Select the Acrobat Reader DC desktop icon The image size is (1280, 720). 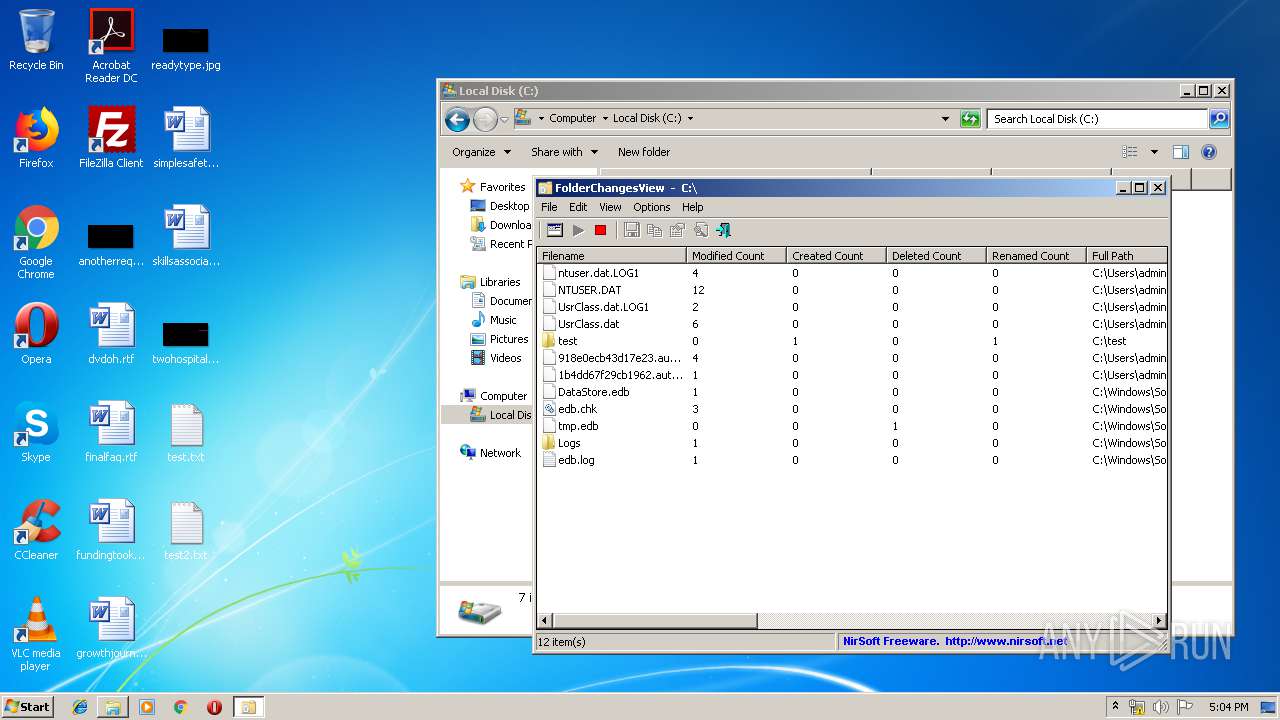pos(111,46)
